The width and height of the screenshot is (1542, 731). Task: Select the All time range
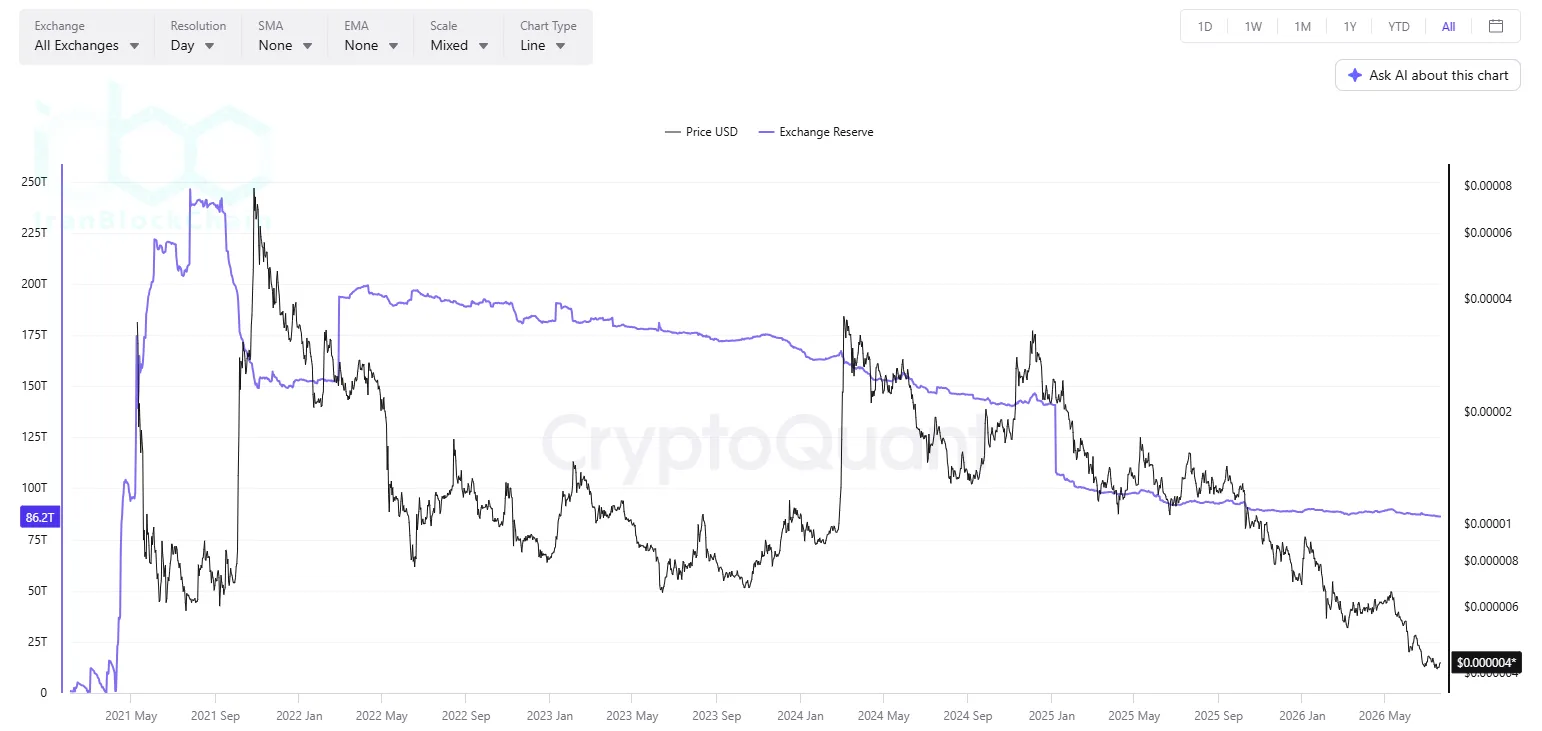click(x=1448, y=27)
